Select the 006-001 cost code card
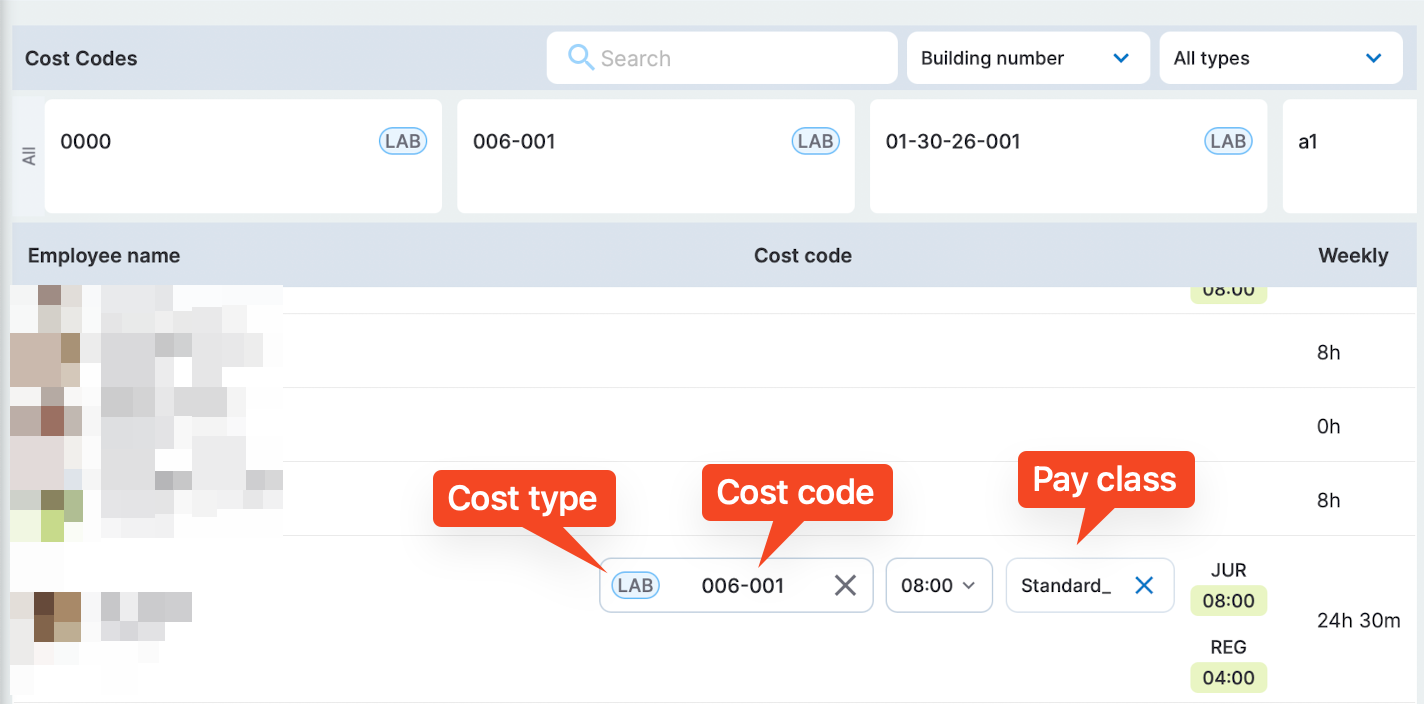 [x=656, y=156]
